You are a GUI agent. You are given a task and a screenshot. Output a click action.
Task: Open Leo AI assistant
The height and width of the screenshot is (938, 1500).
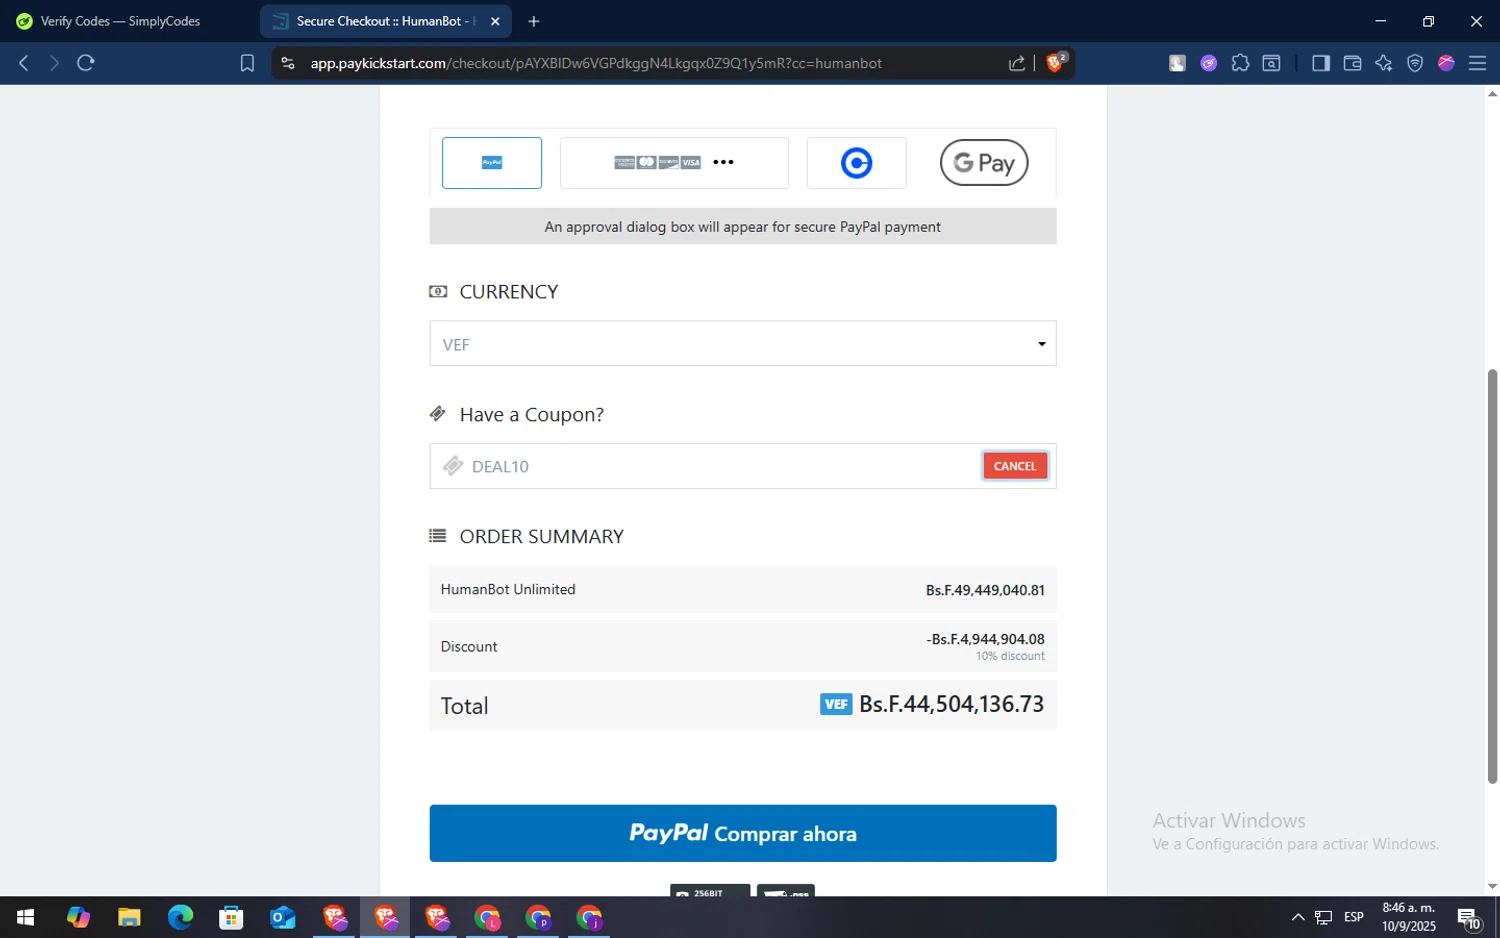(1384, 63)
